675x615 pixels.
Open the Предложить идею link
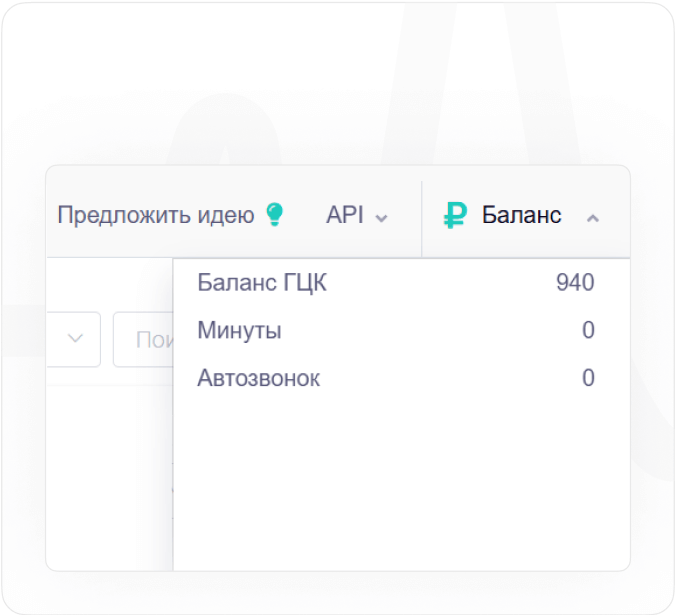[x=156, y=215]
